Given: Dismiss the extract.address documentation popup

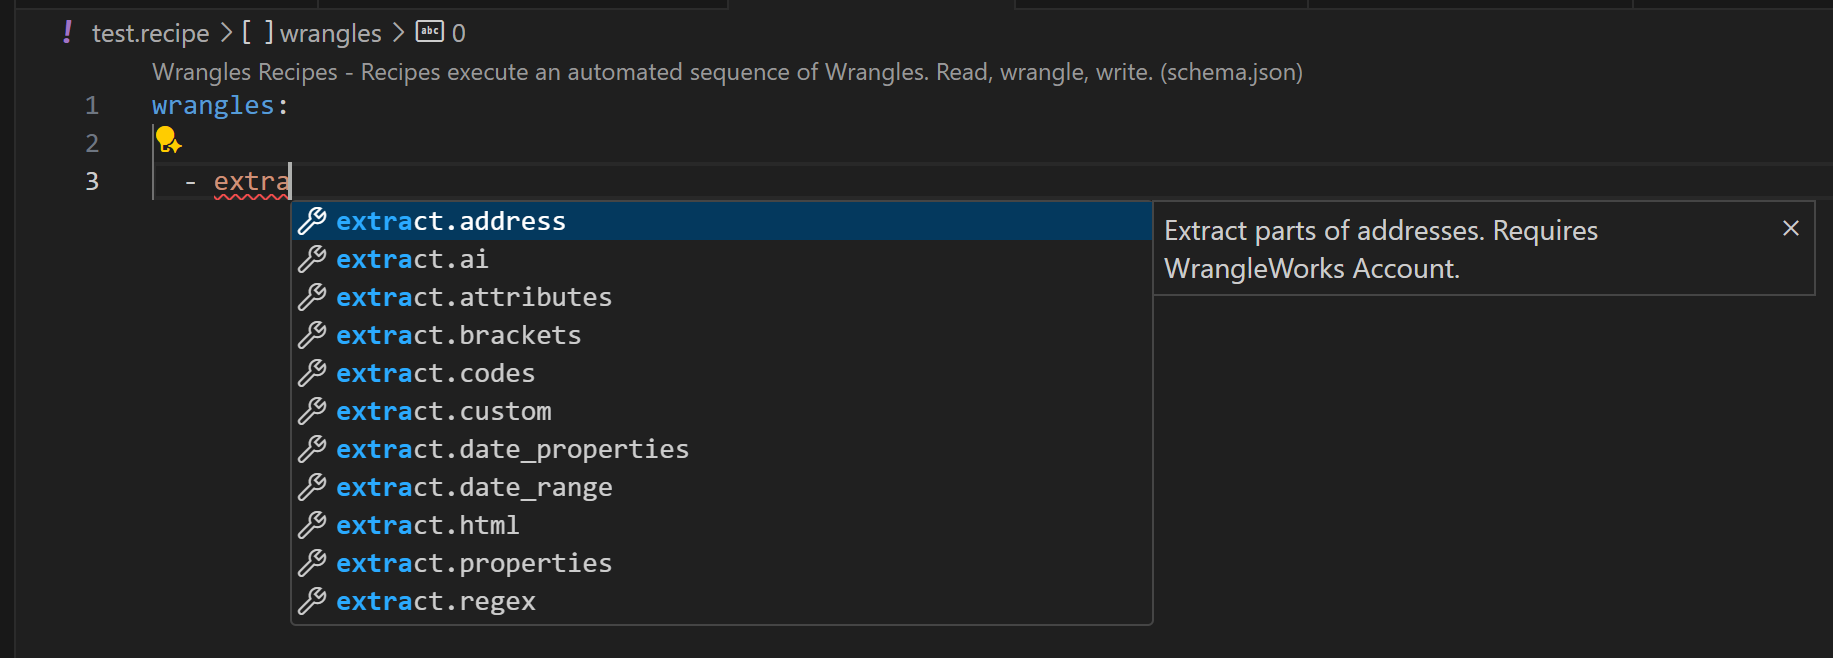Looking at the screenshot, I should point(1790,229).
